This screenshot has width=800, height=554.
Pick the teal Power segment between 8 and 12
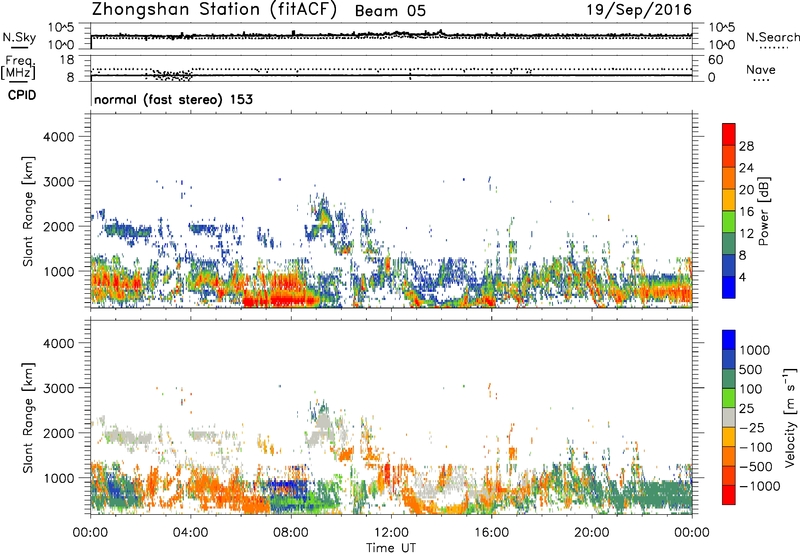(729, 244)
